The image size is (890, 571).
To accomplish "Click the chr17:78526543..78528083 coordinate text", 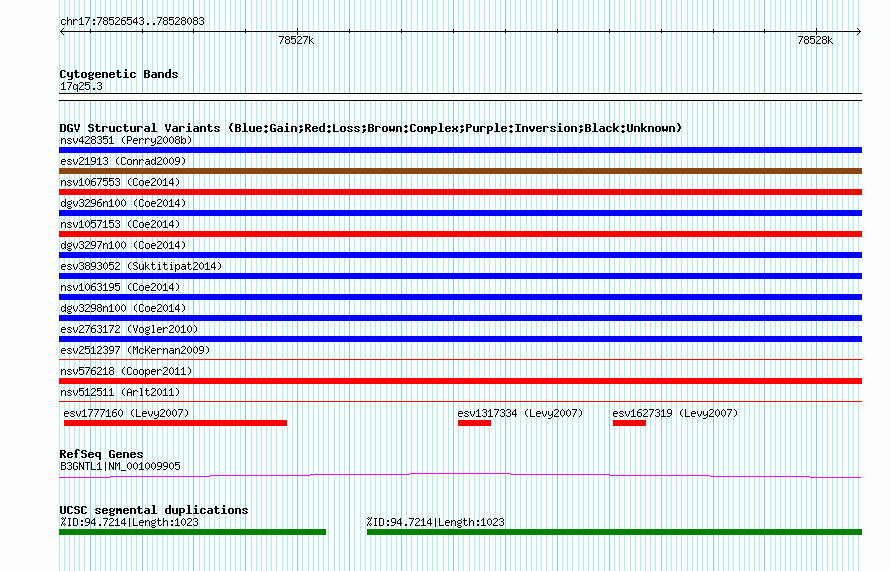I will (132, 21).
